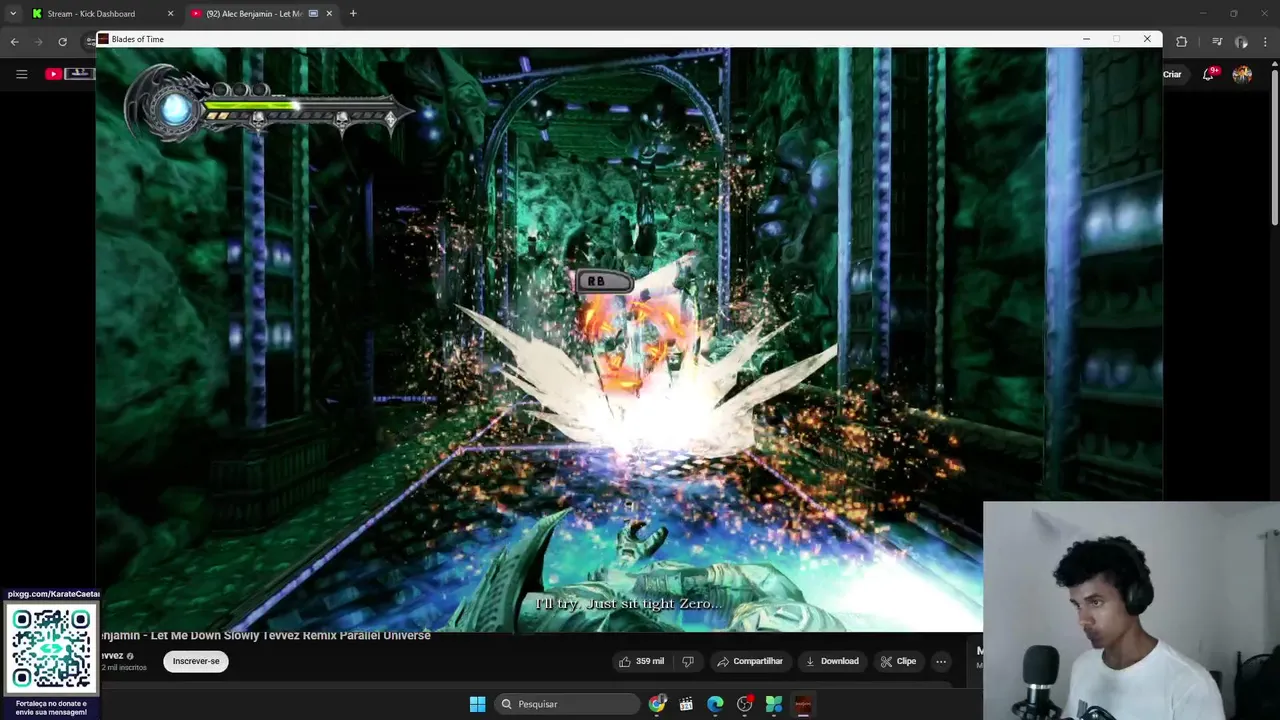Click the Compartilhar share button
The height and width of the screenshot is (720, 1280).
tap(750, 661)
